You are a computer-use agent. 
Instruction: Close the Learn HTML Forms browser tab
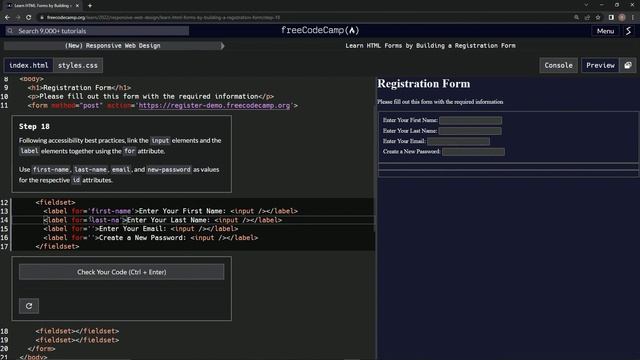click(x=77, y=6)
